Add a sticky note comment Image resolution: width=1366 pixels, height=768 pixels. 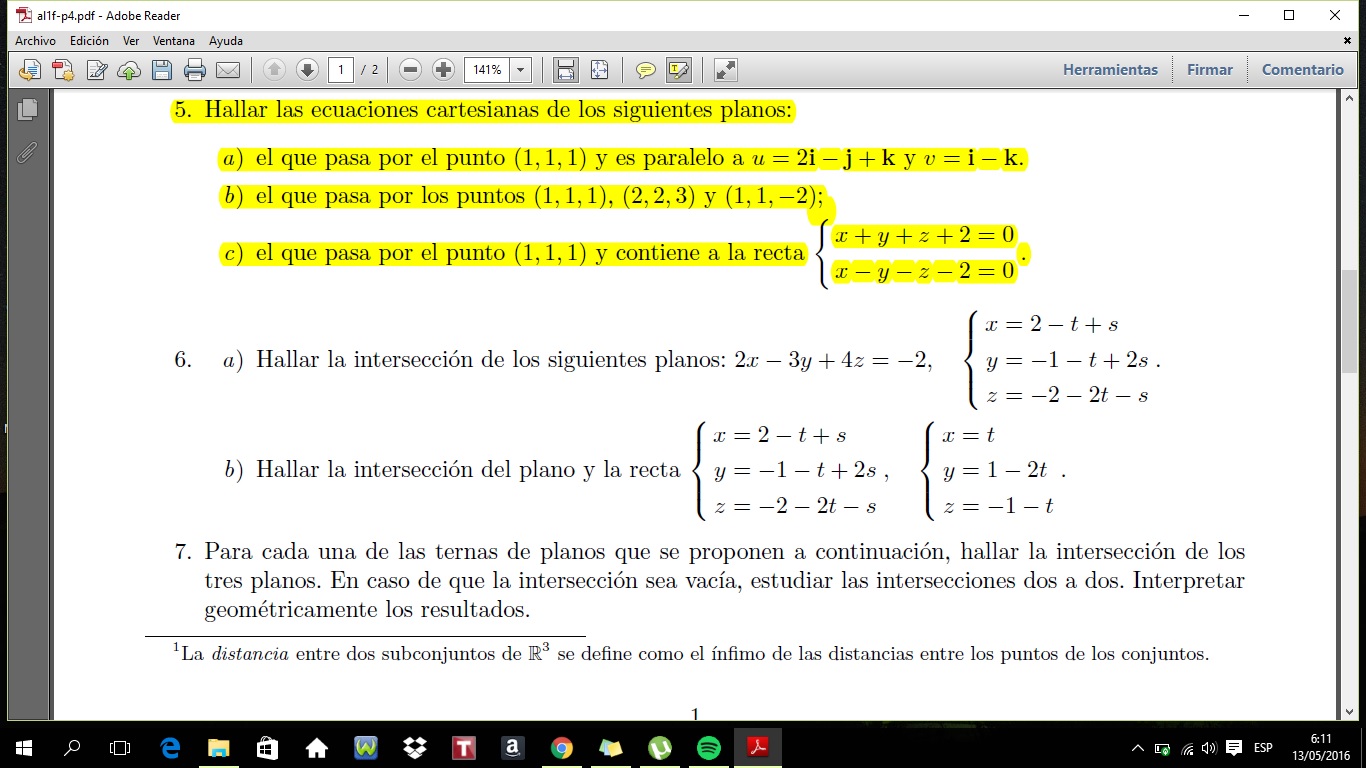[x=646, y=70]
